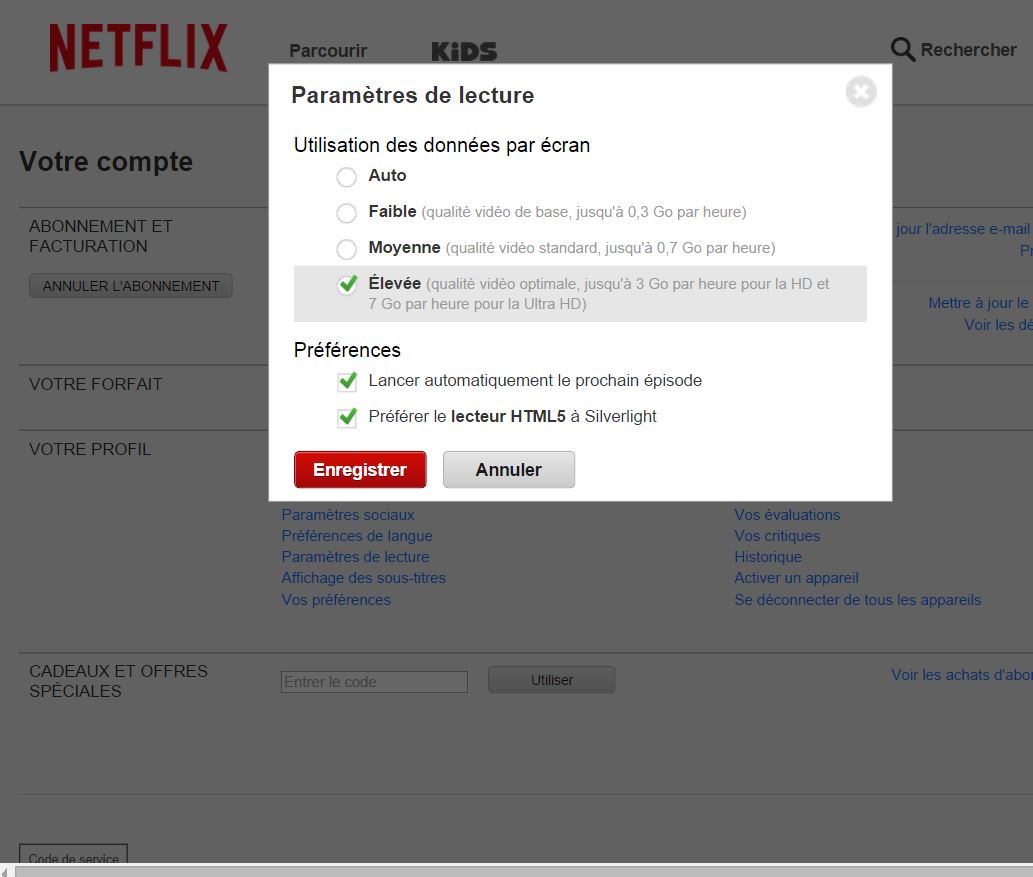The height and width of the screenshot is (877, 1033).
Task: Open Paramètres de lecture link
Action: point(355,557)
